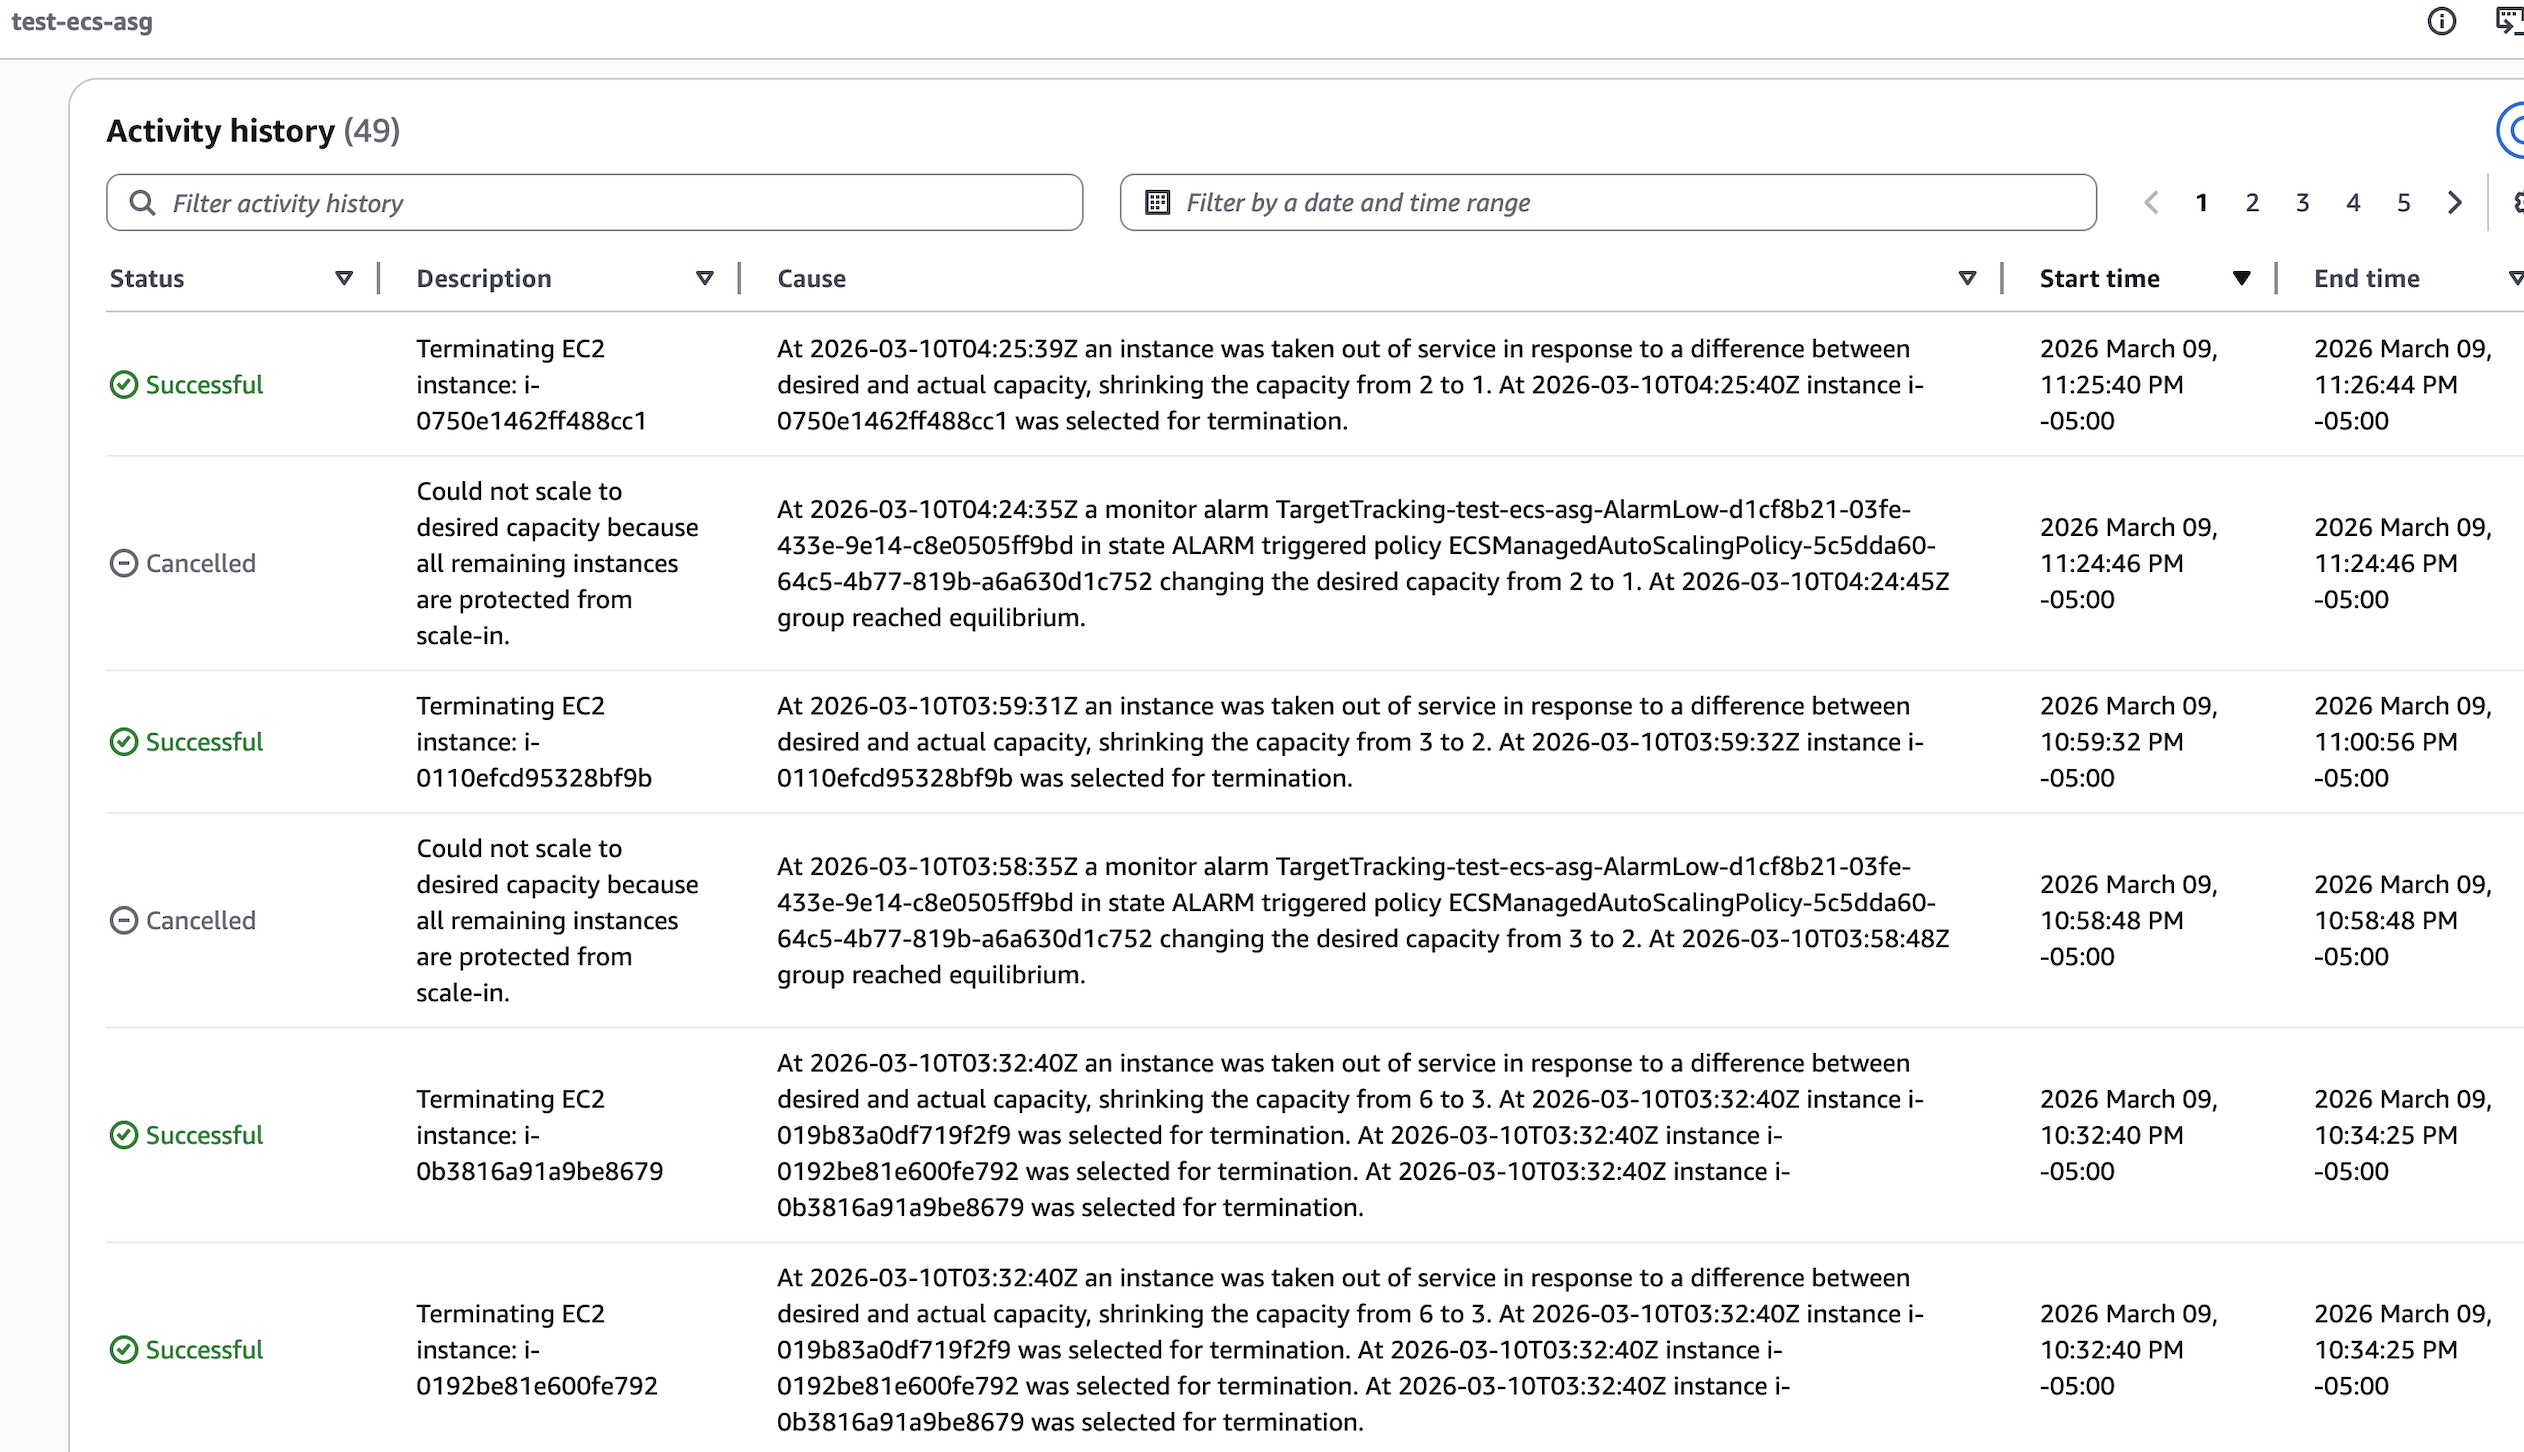The width and height of the screenshot is (2524, 1452).
Task: Go to page 2 of activity history
Action: 2252,203
